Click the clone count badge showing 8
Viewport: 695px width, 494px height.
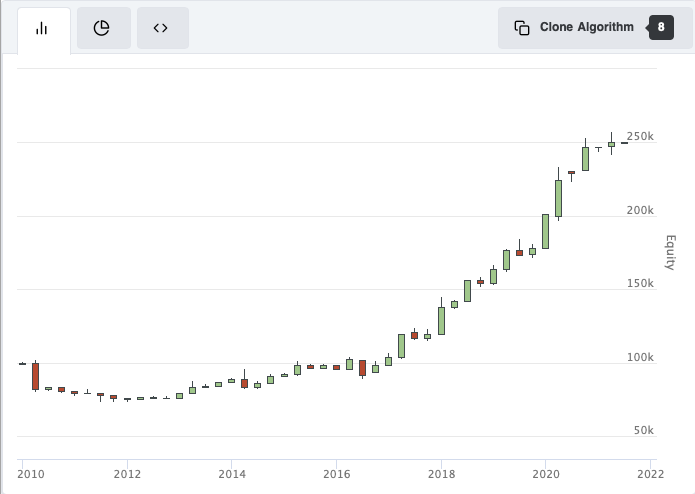pyautogui.click(x=661, y=28)
